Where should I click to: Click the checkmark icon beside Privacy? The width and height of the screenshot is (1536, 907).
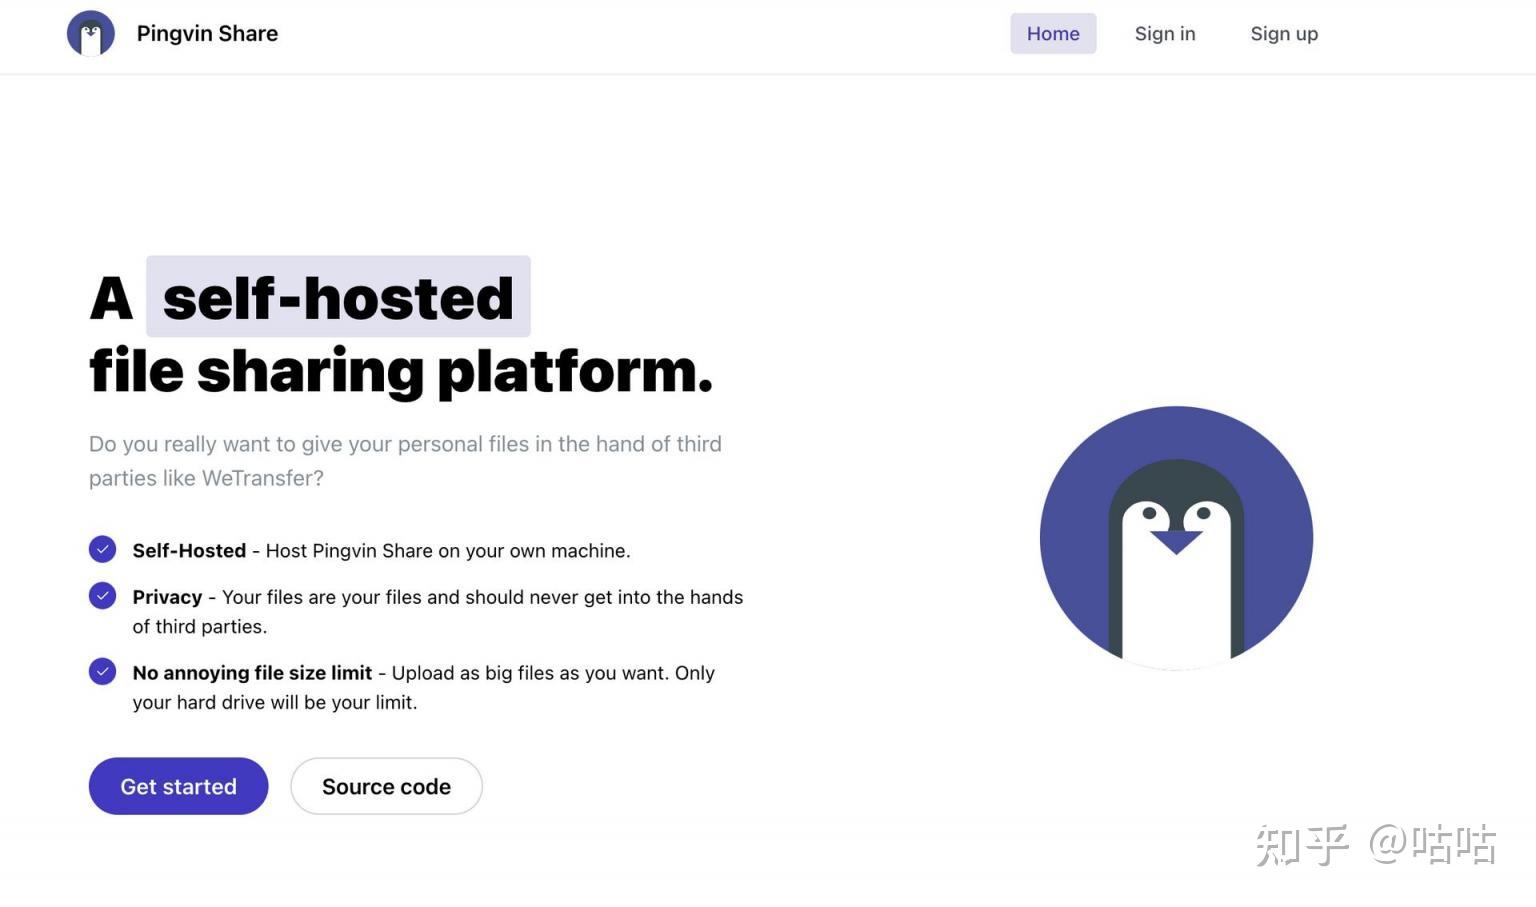tap(102, 595)
